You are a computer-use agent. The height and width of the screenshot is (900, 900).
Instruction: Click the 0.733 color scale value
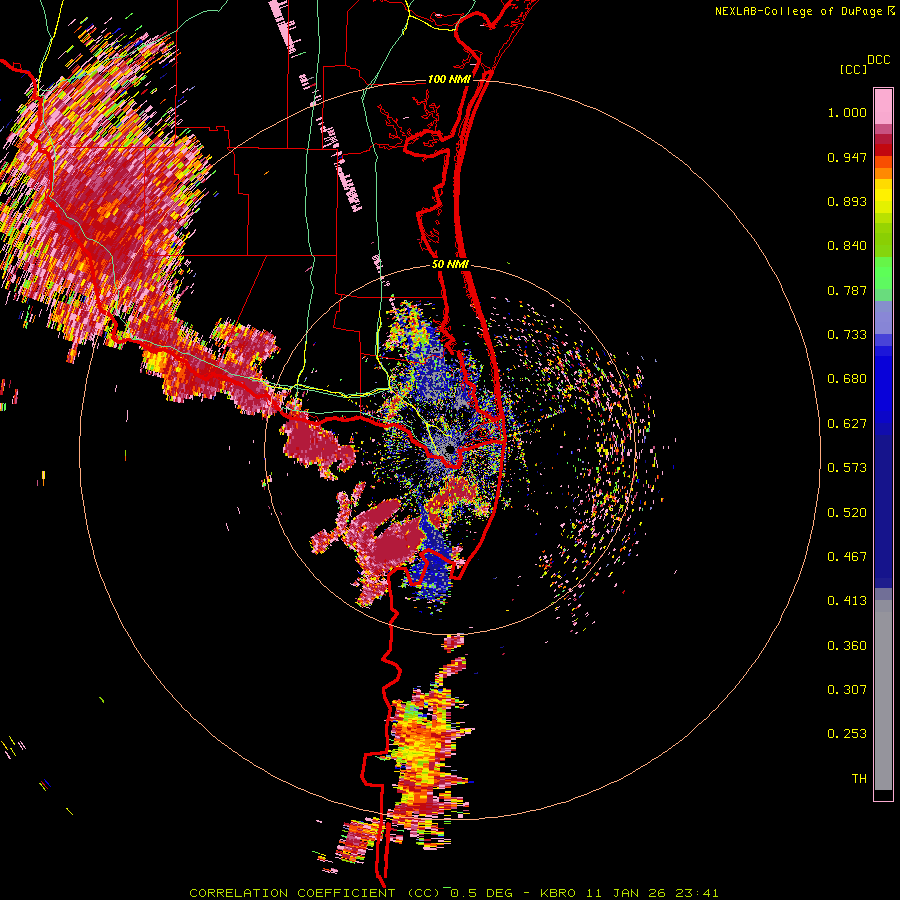click(847, 335)
